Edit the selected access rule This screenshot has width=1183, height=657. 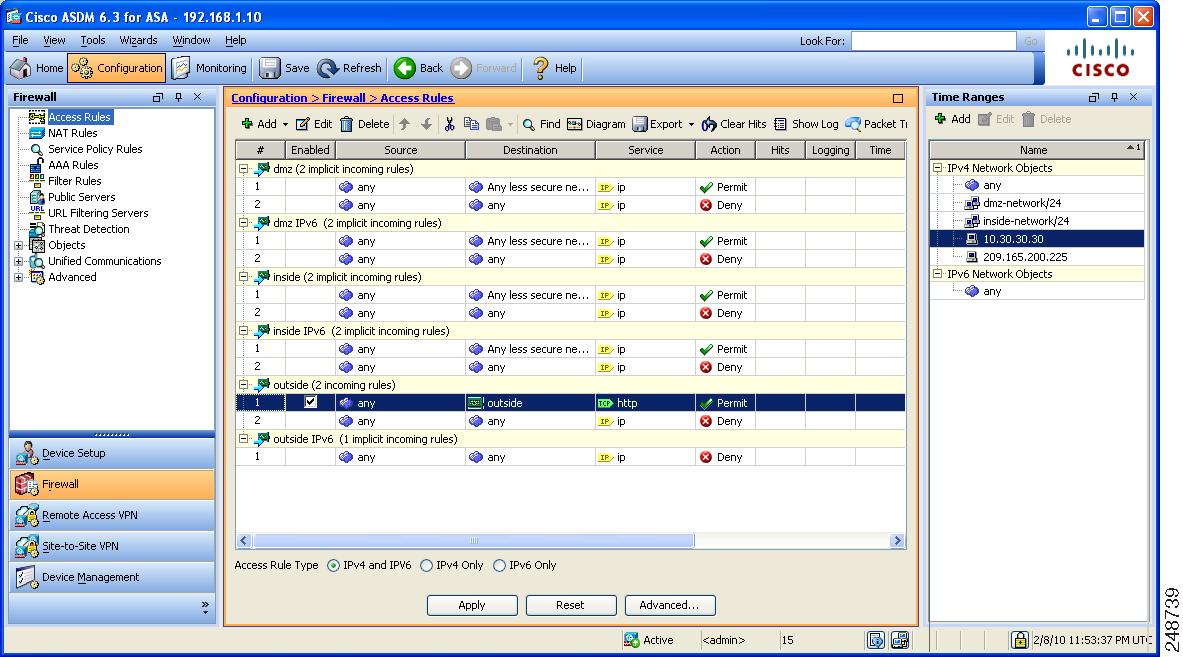click(314, 124)
